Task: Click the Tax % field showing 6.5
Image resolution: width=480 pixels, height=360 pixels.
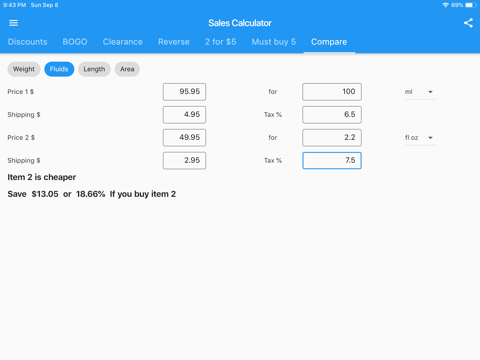Action: click(x=332, y=115)
